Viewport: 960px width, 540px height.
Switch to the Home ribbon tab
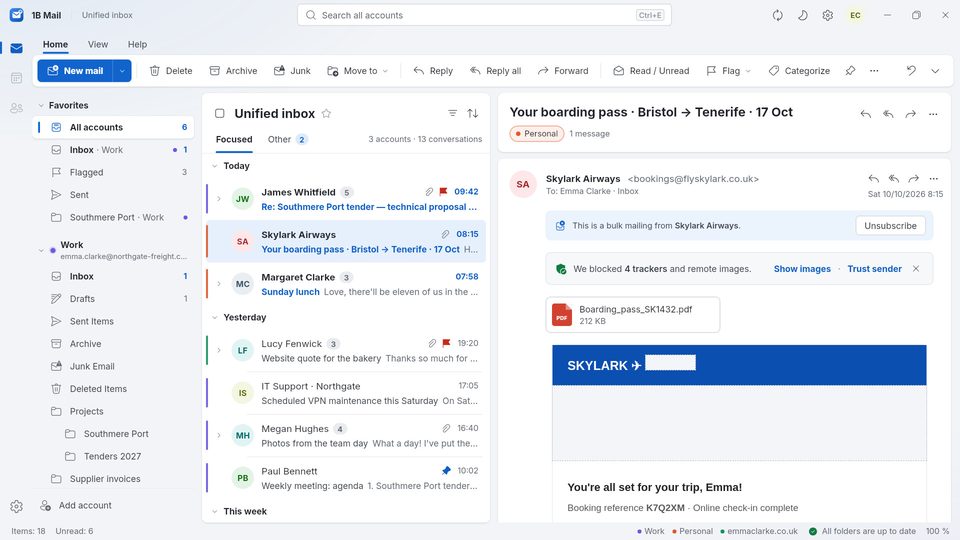(x=55, y=44)
